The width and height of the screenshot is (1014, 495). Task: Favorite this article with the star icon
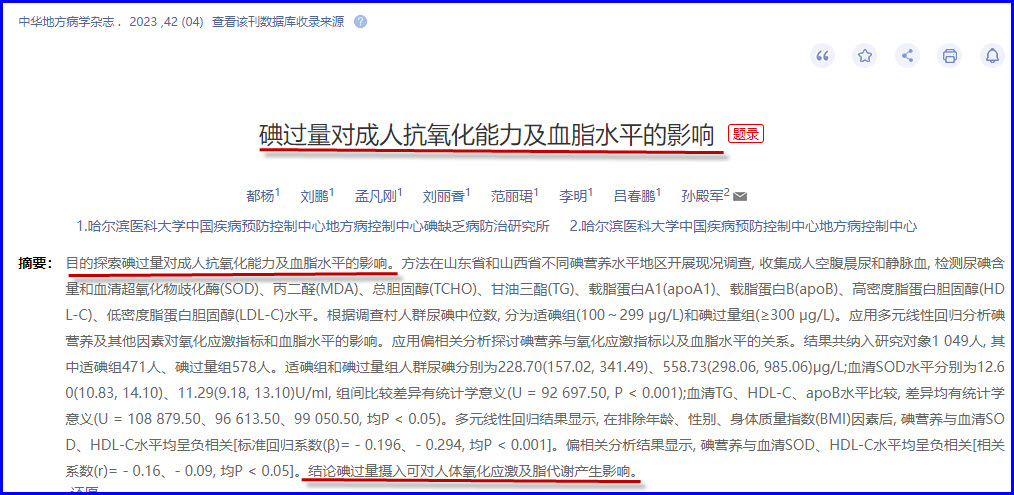tap(865, 56)
